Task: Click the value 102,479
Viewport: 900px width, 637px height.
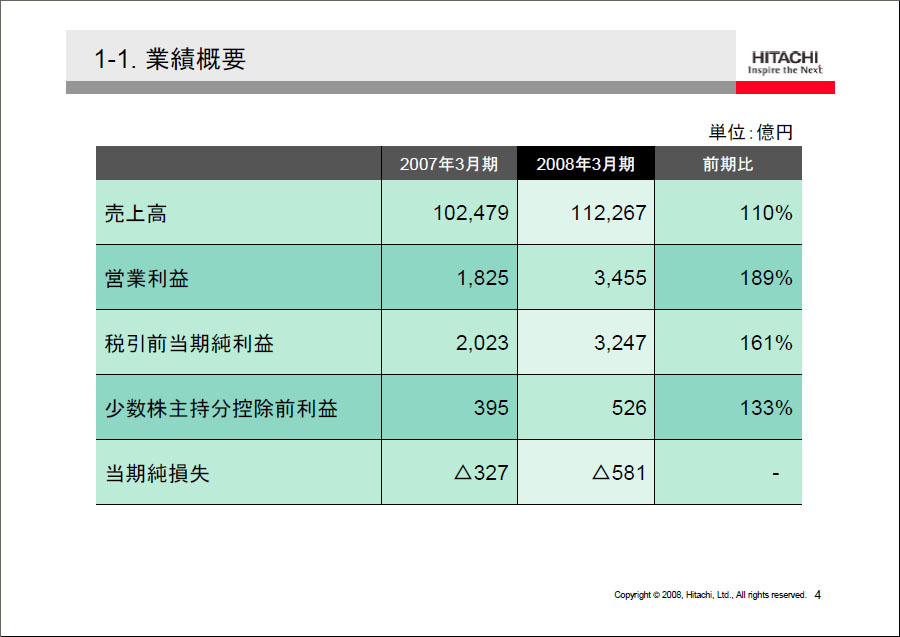Action: coord(471,213)
